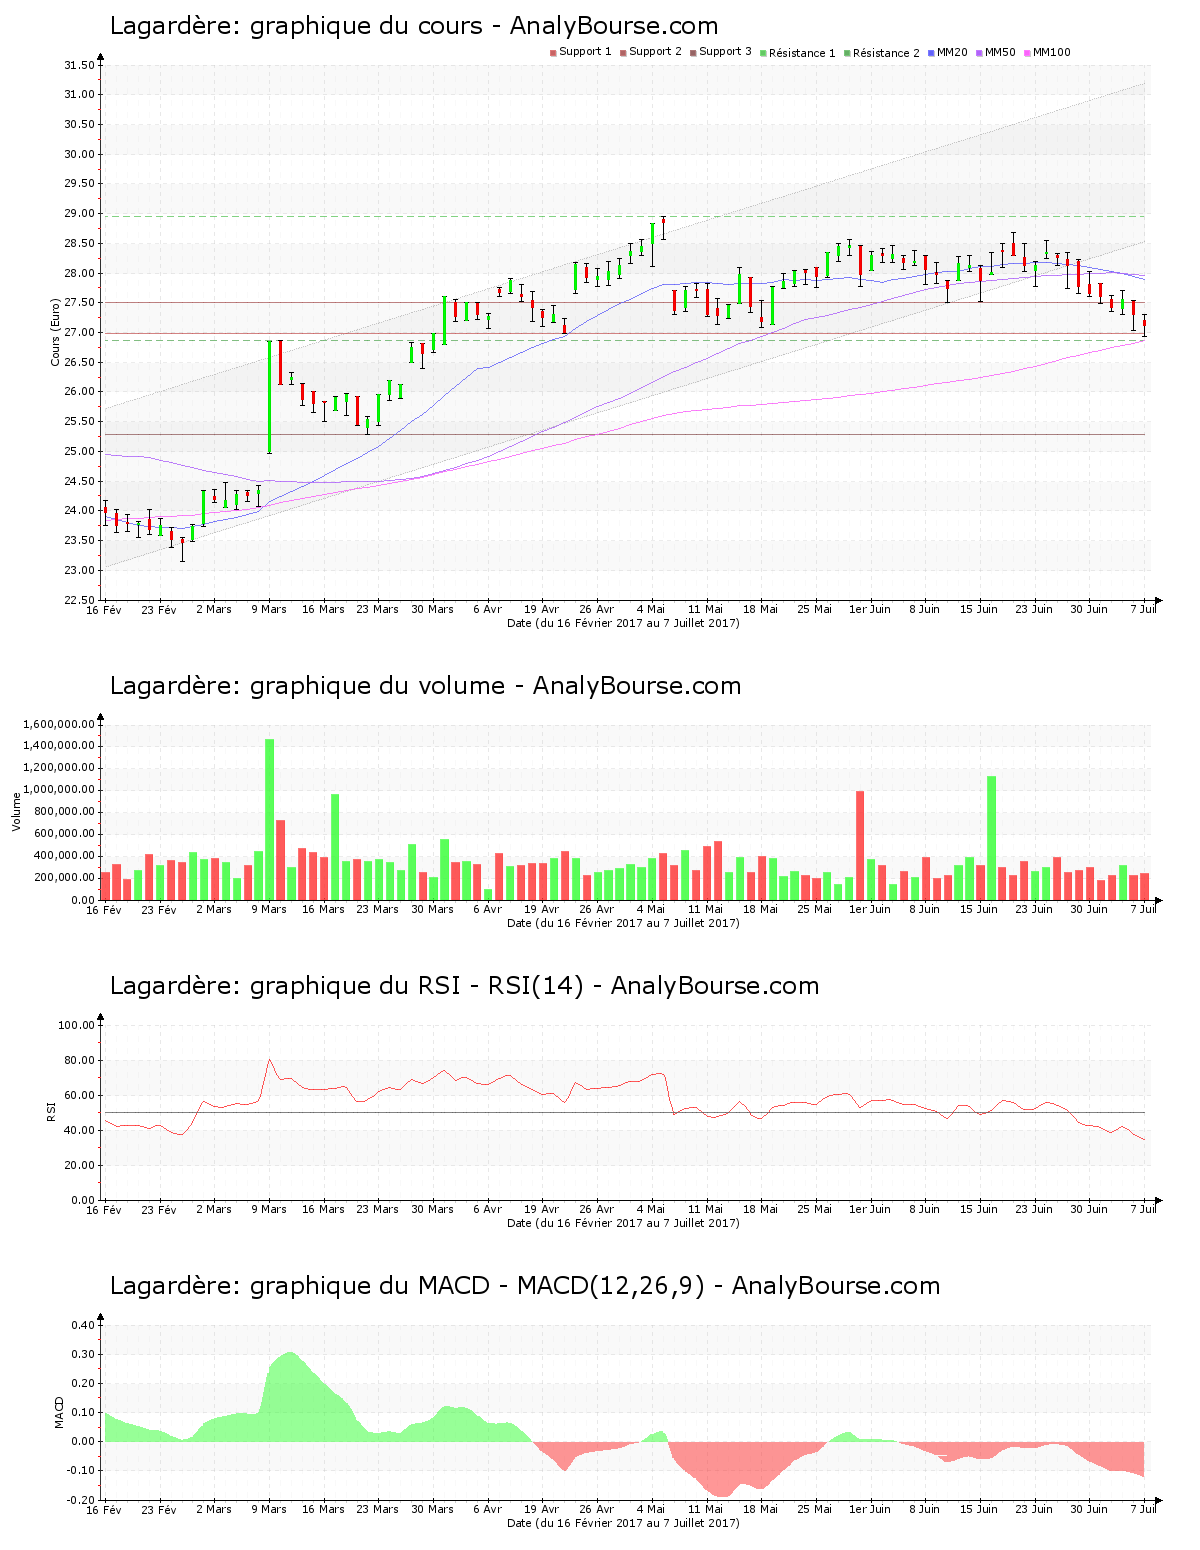Image resolution: width=1200 pixels, height=1550 pixels.
Task: Click the 'graphique du cours' chart title
Action: pyautogui.click(x=413, y=26)
